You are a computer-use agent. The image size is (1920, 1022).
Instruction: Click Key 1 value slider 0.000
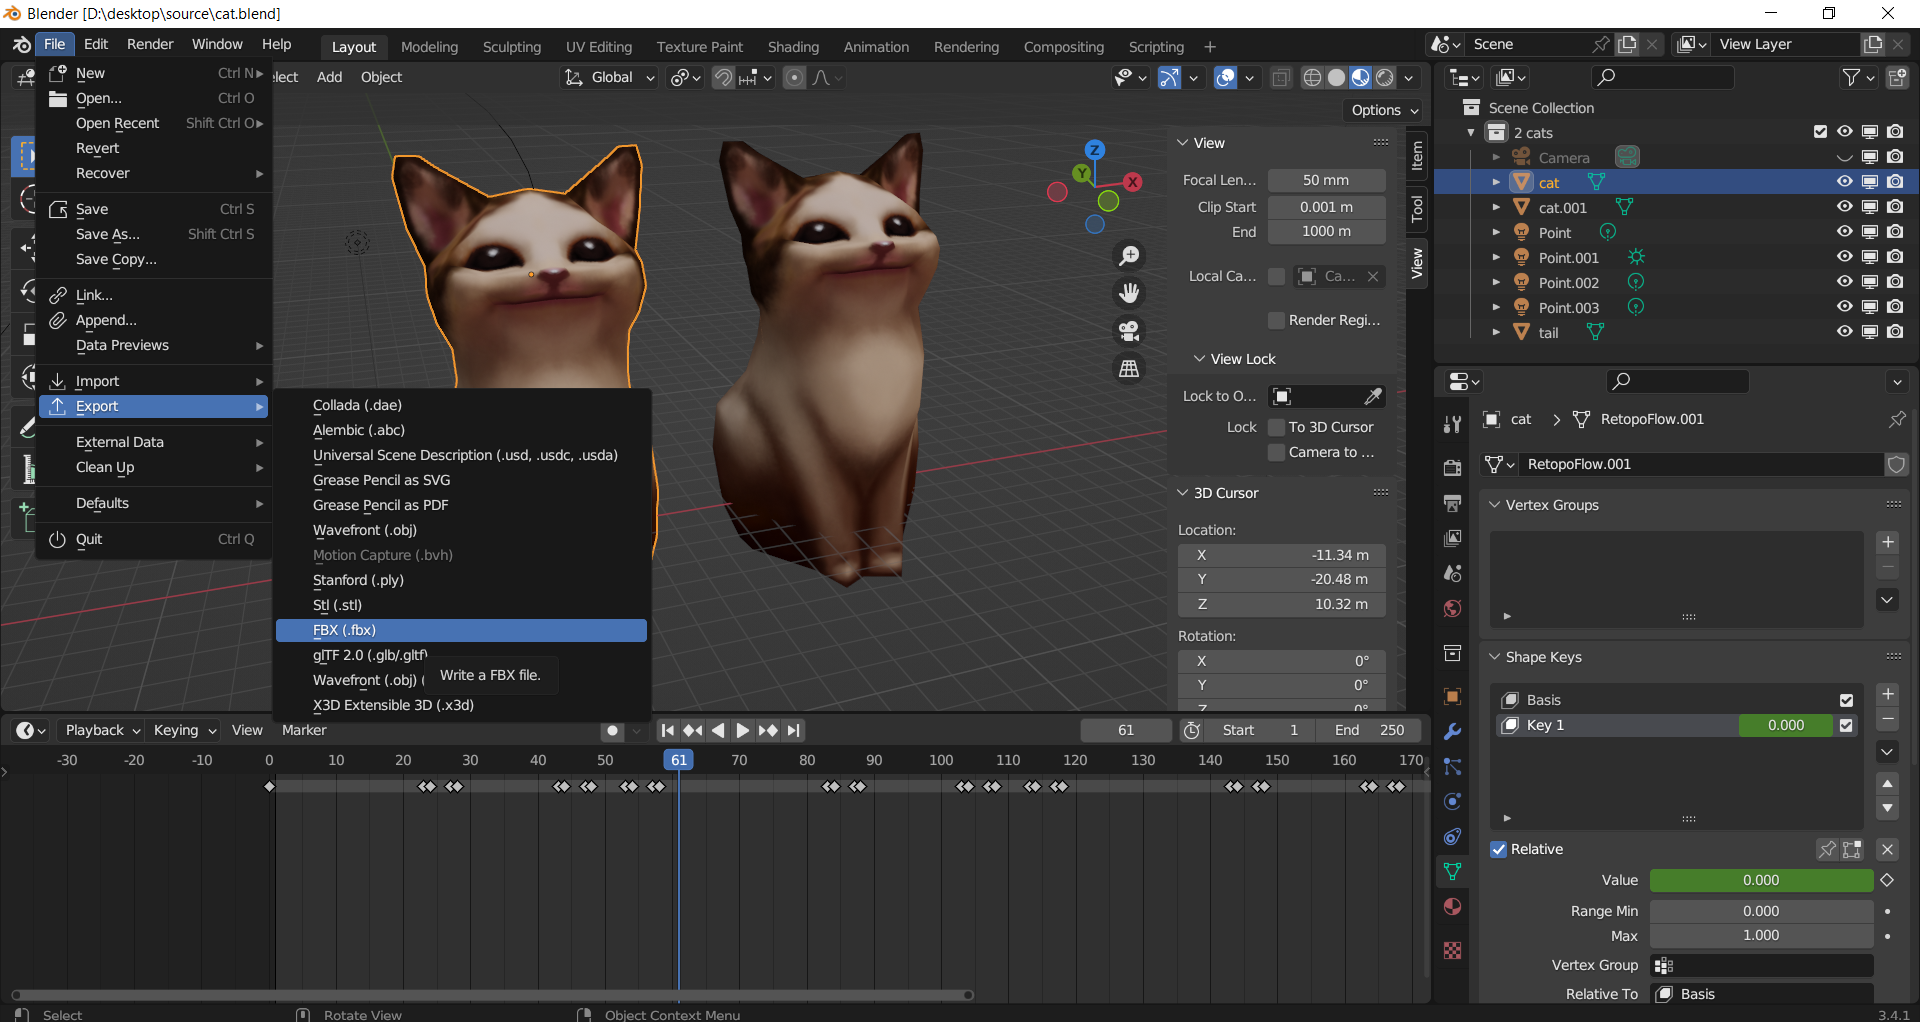coord(1786,725)
